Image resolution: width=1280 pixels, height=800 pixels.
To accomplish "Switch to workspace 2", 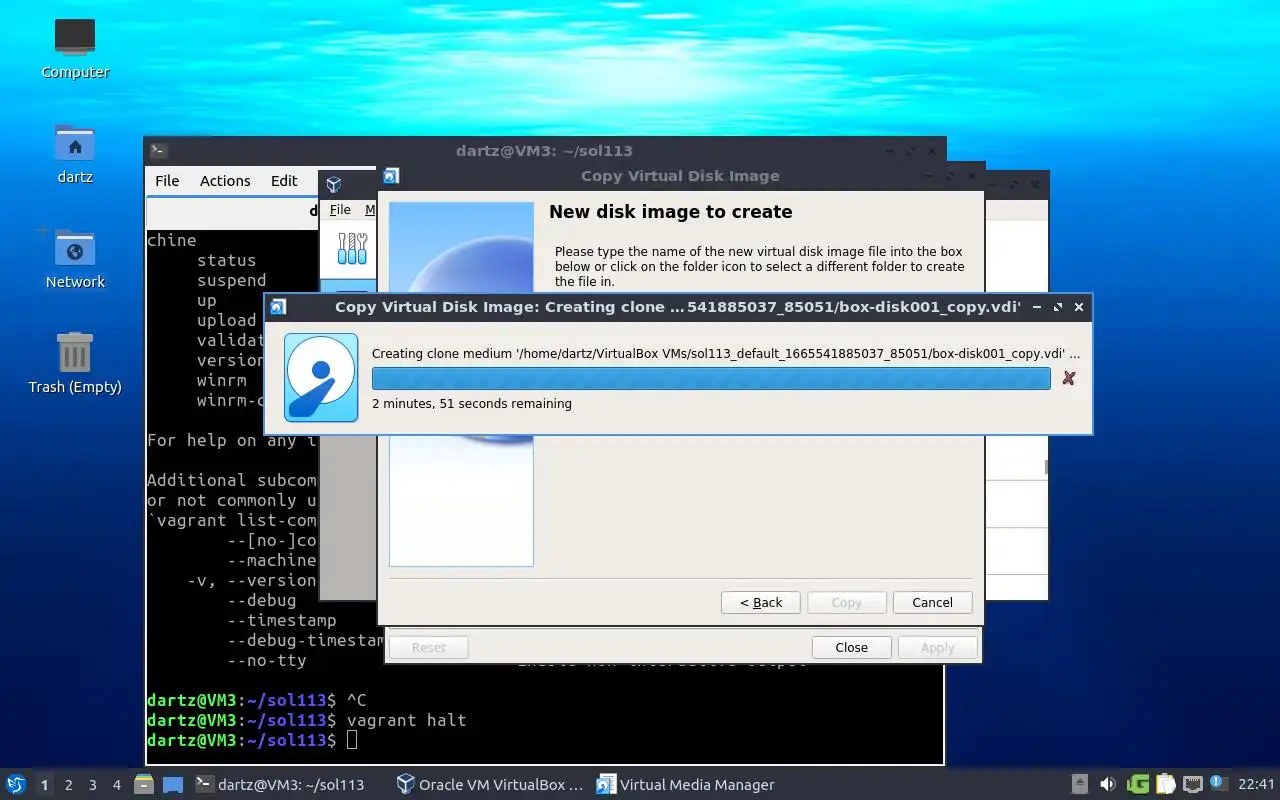I will pos(68,785).
